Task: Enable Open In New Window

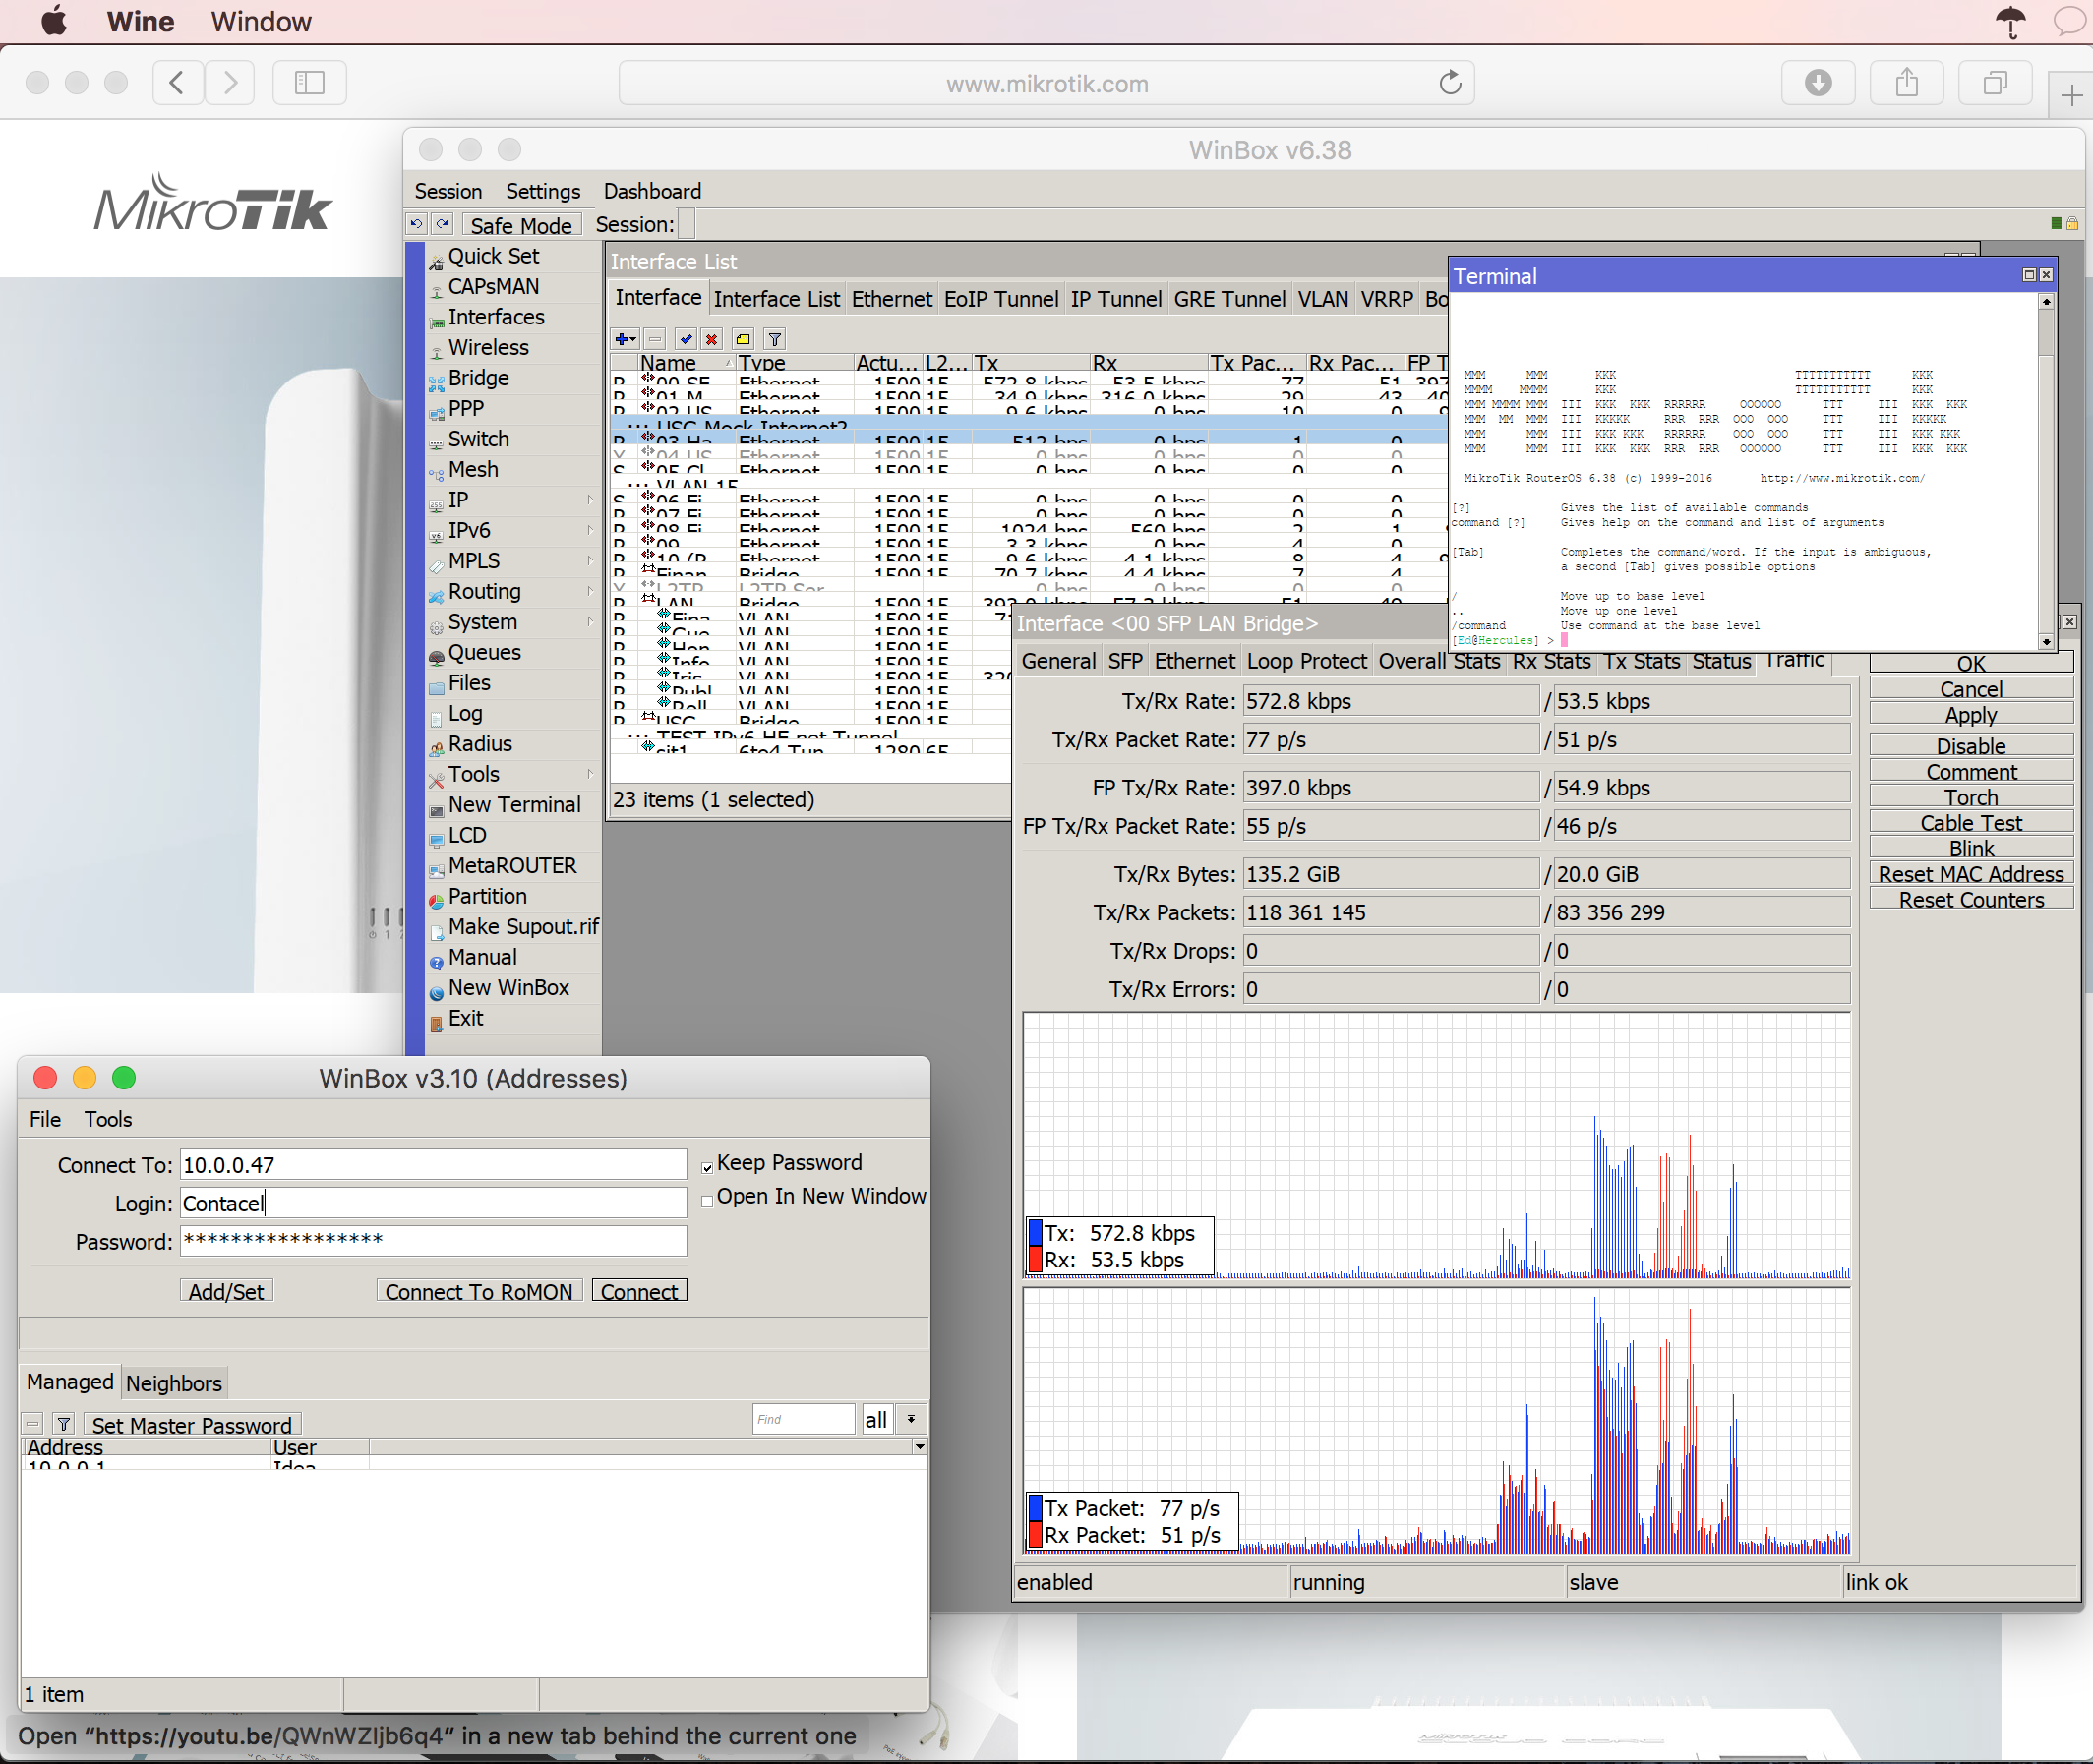Action: (707, 1199)
